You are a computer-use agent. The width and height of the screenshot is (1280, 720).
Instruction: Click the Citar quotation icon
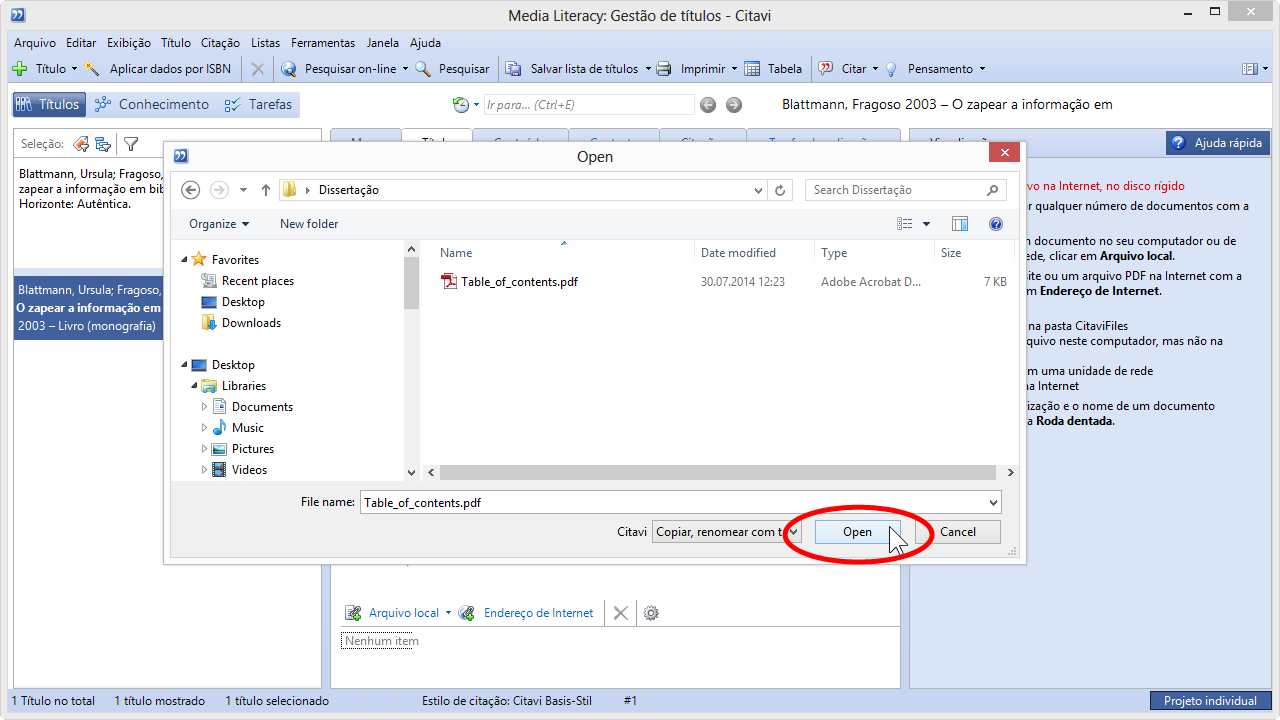click(826, 69)
